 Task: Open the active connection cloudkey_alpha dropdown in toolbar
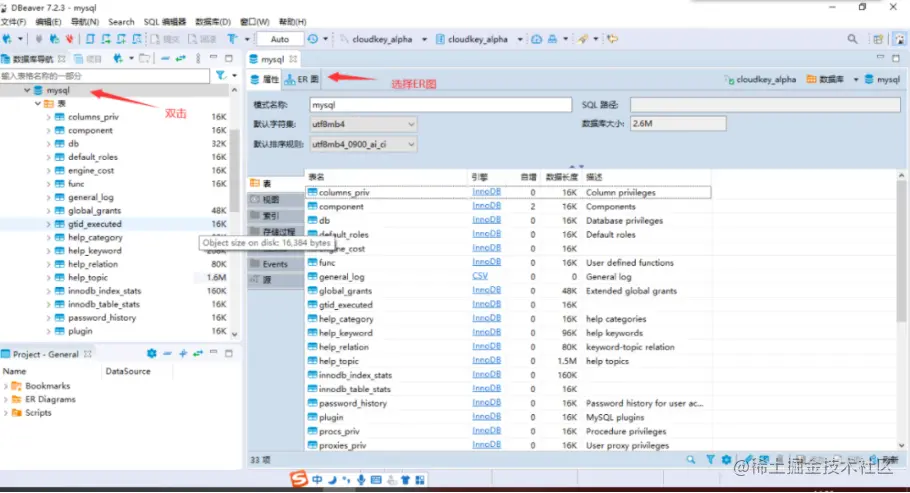[424, 39]
